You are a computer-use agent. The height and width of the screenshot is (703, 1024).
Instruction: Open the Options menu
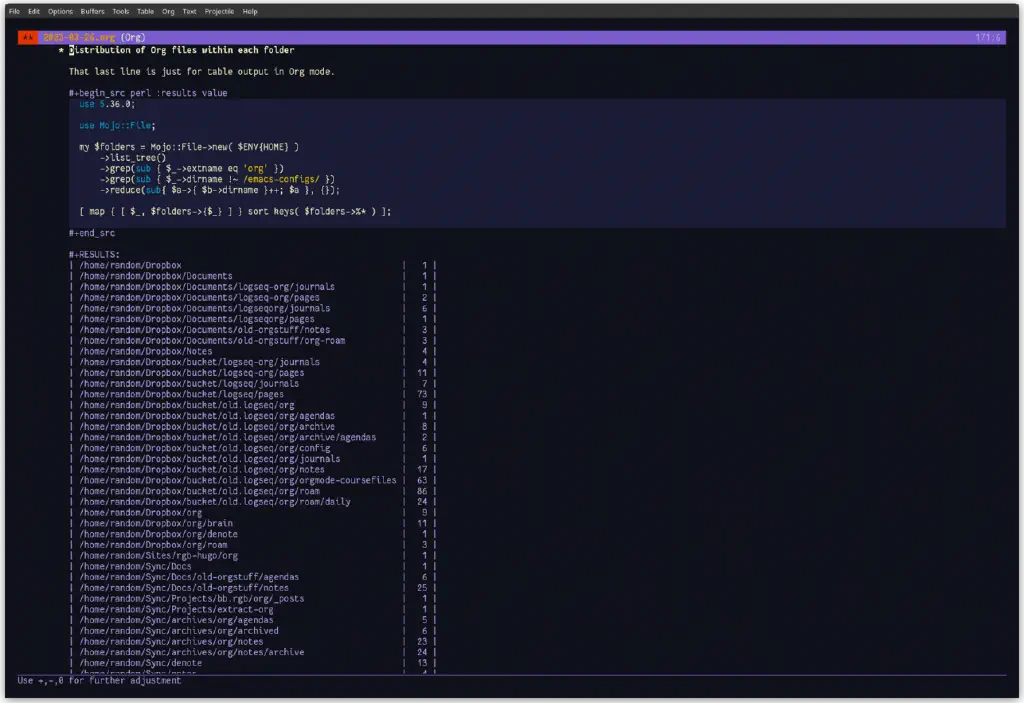60,11
